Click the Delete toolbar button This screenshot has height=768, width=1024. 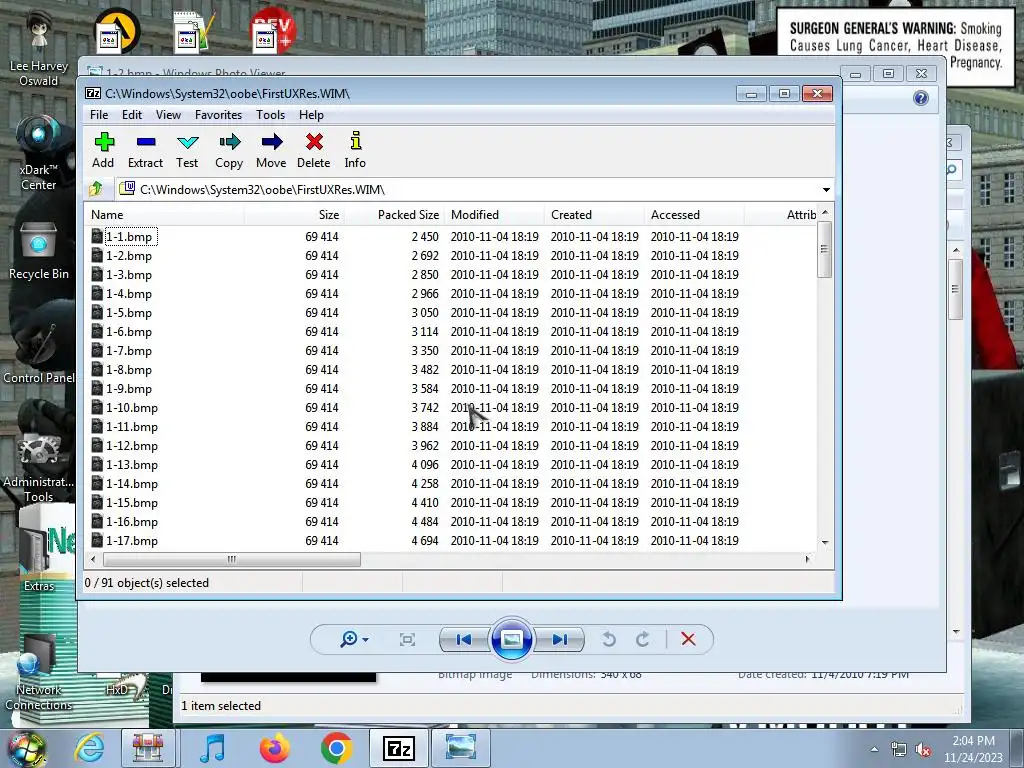coord(313,151)
